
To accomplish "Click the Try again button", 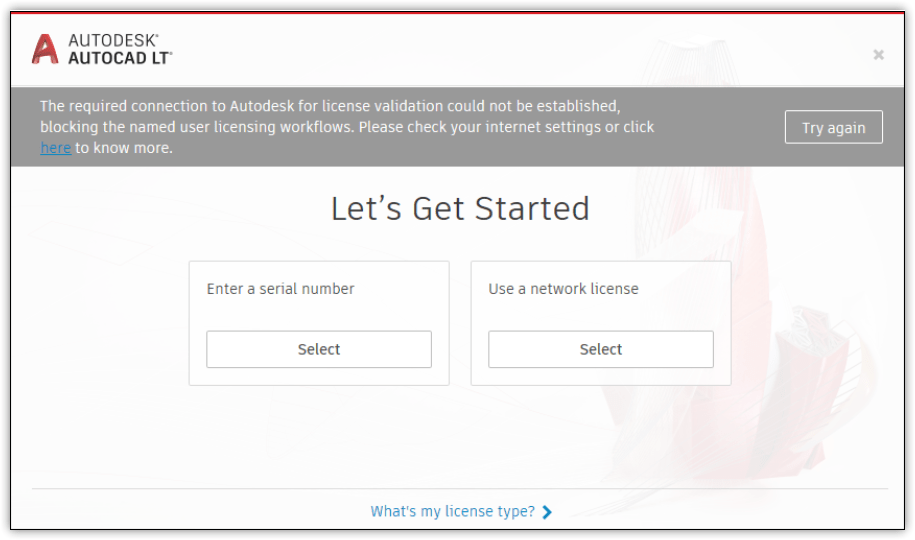I will pyautogui.click(x=833, y=127).
